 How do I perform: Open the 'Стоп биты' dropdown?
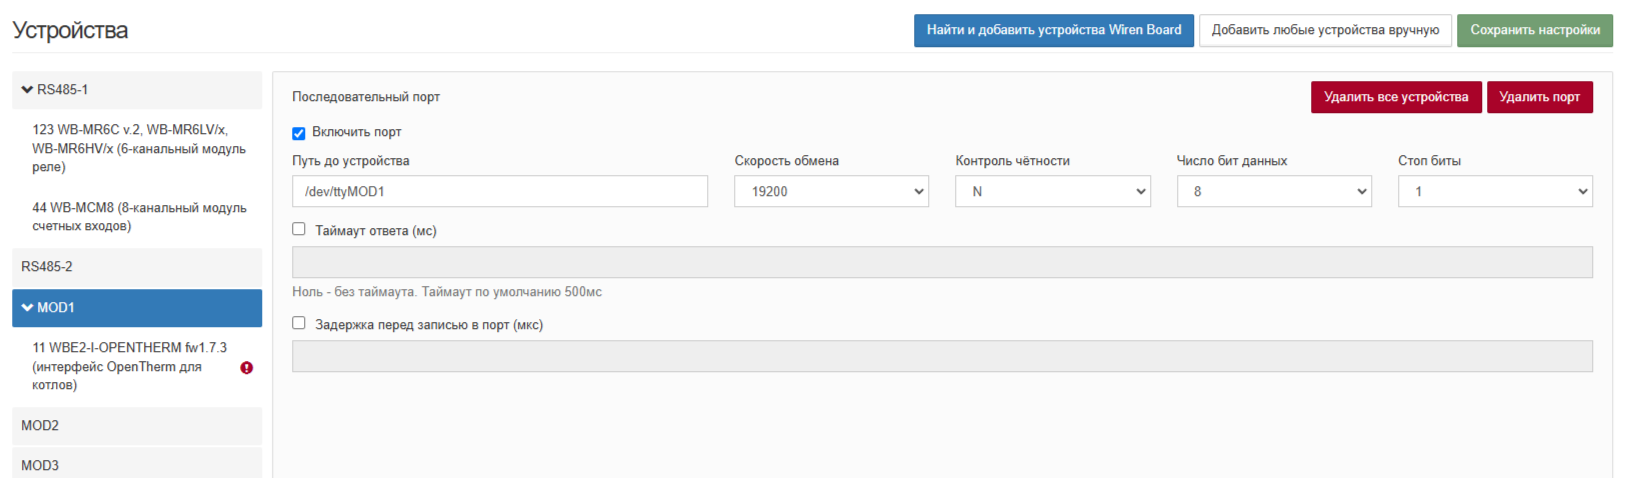1495,191
